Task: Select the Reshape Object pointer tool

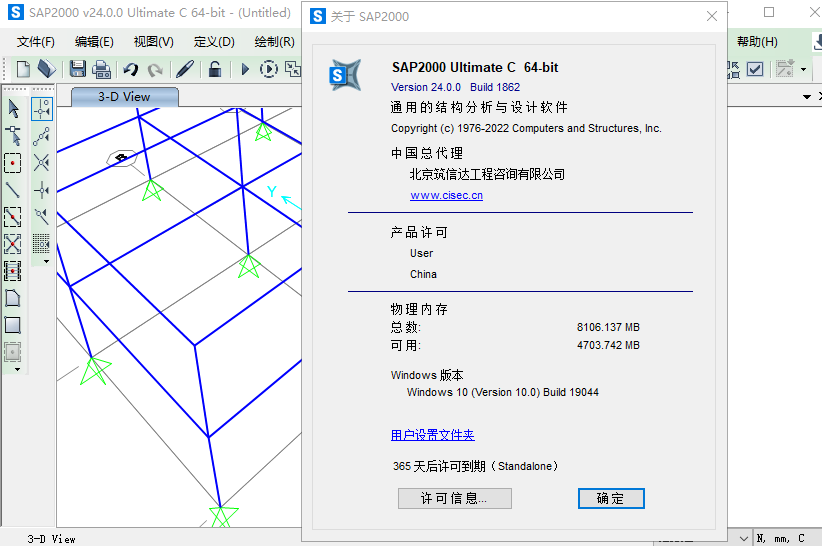Action: click(14, 136)
